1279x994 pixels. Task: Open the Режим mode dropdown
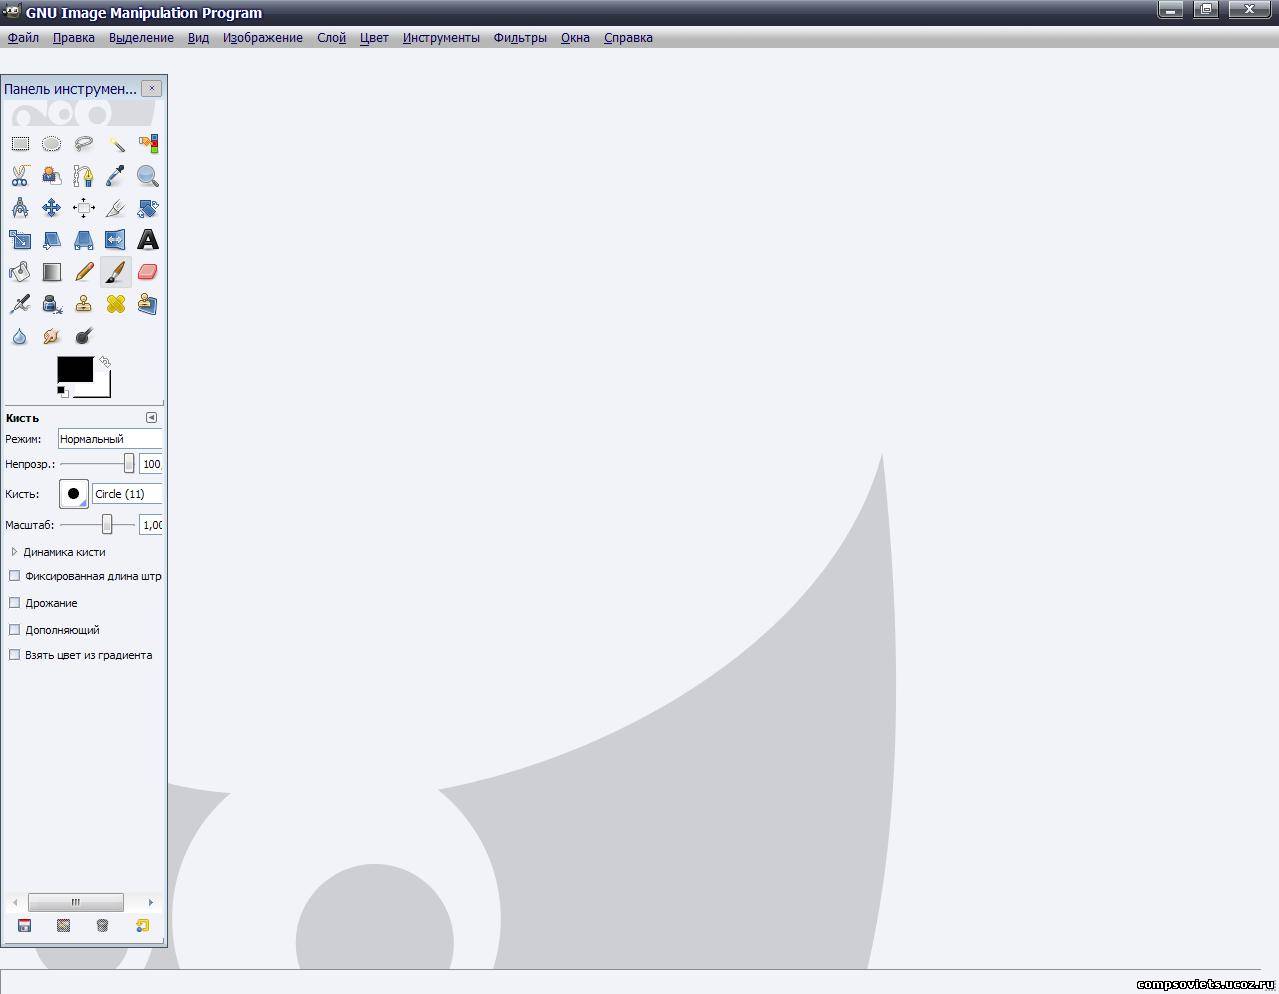click(x=109, y=439)
